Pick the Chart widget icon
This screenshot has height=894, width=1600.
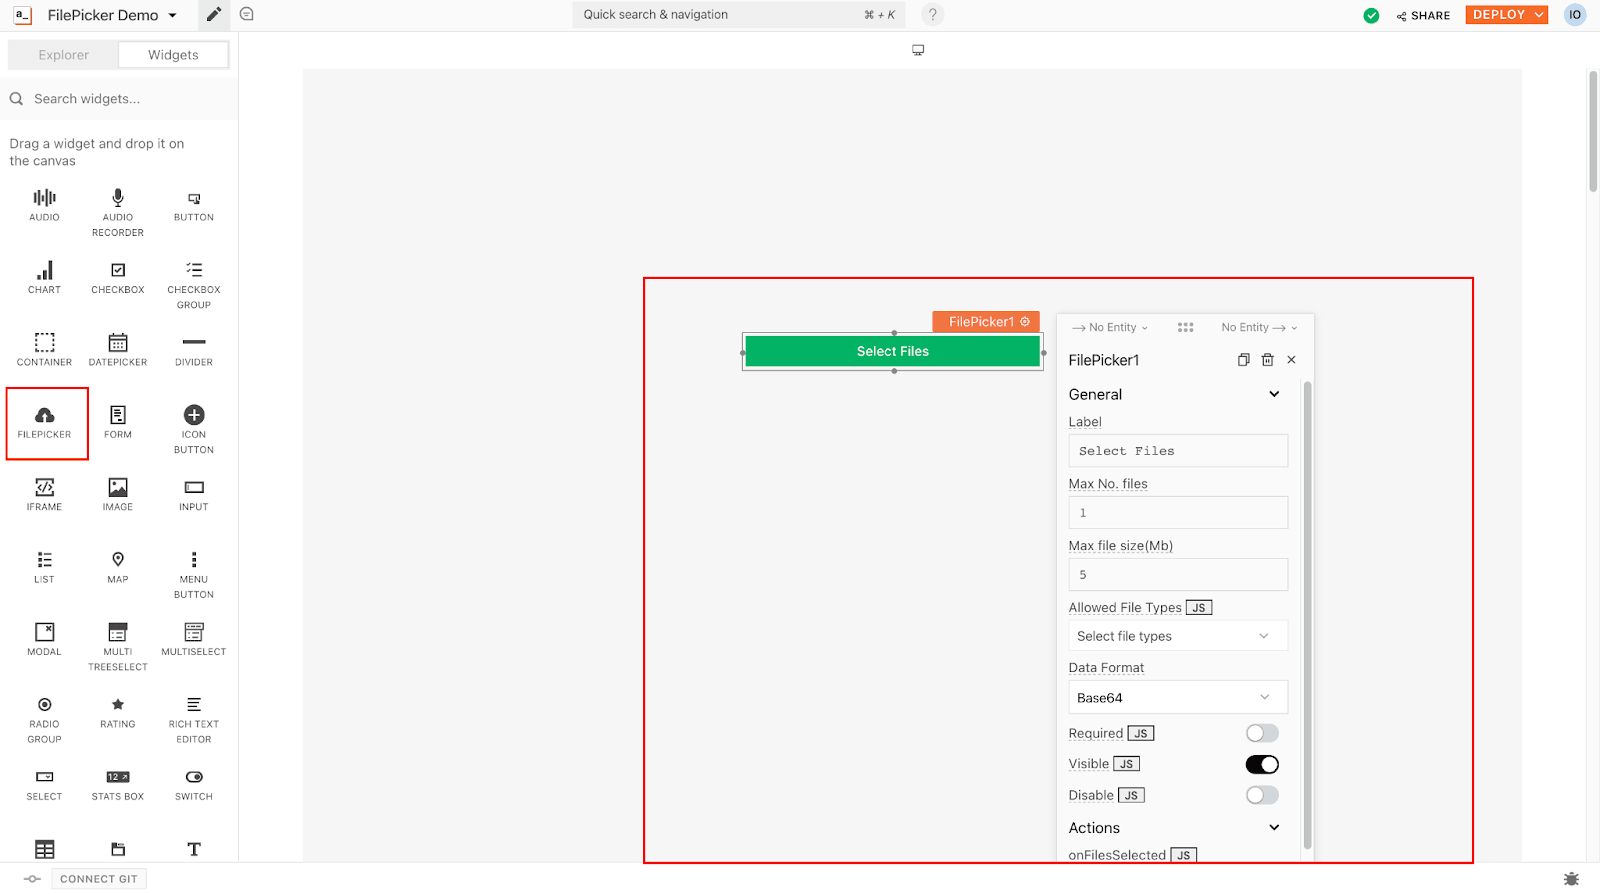(44, 272)
